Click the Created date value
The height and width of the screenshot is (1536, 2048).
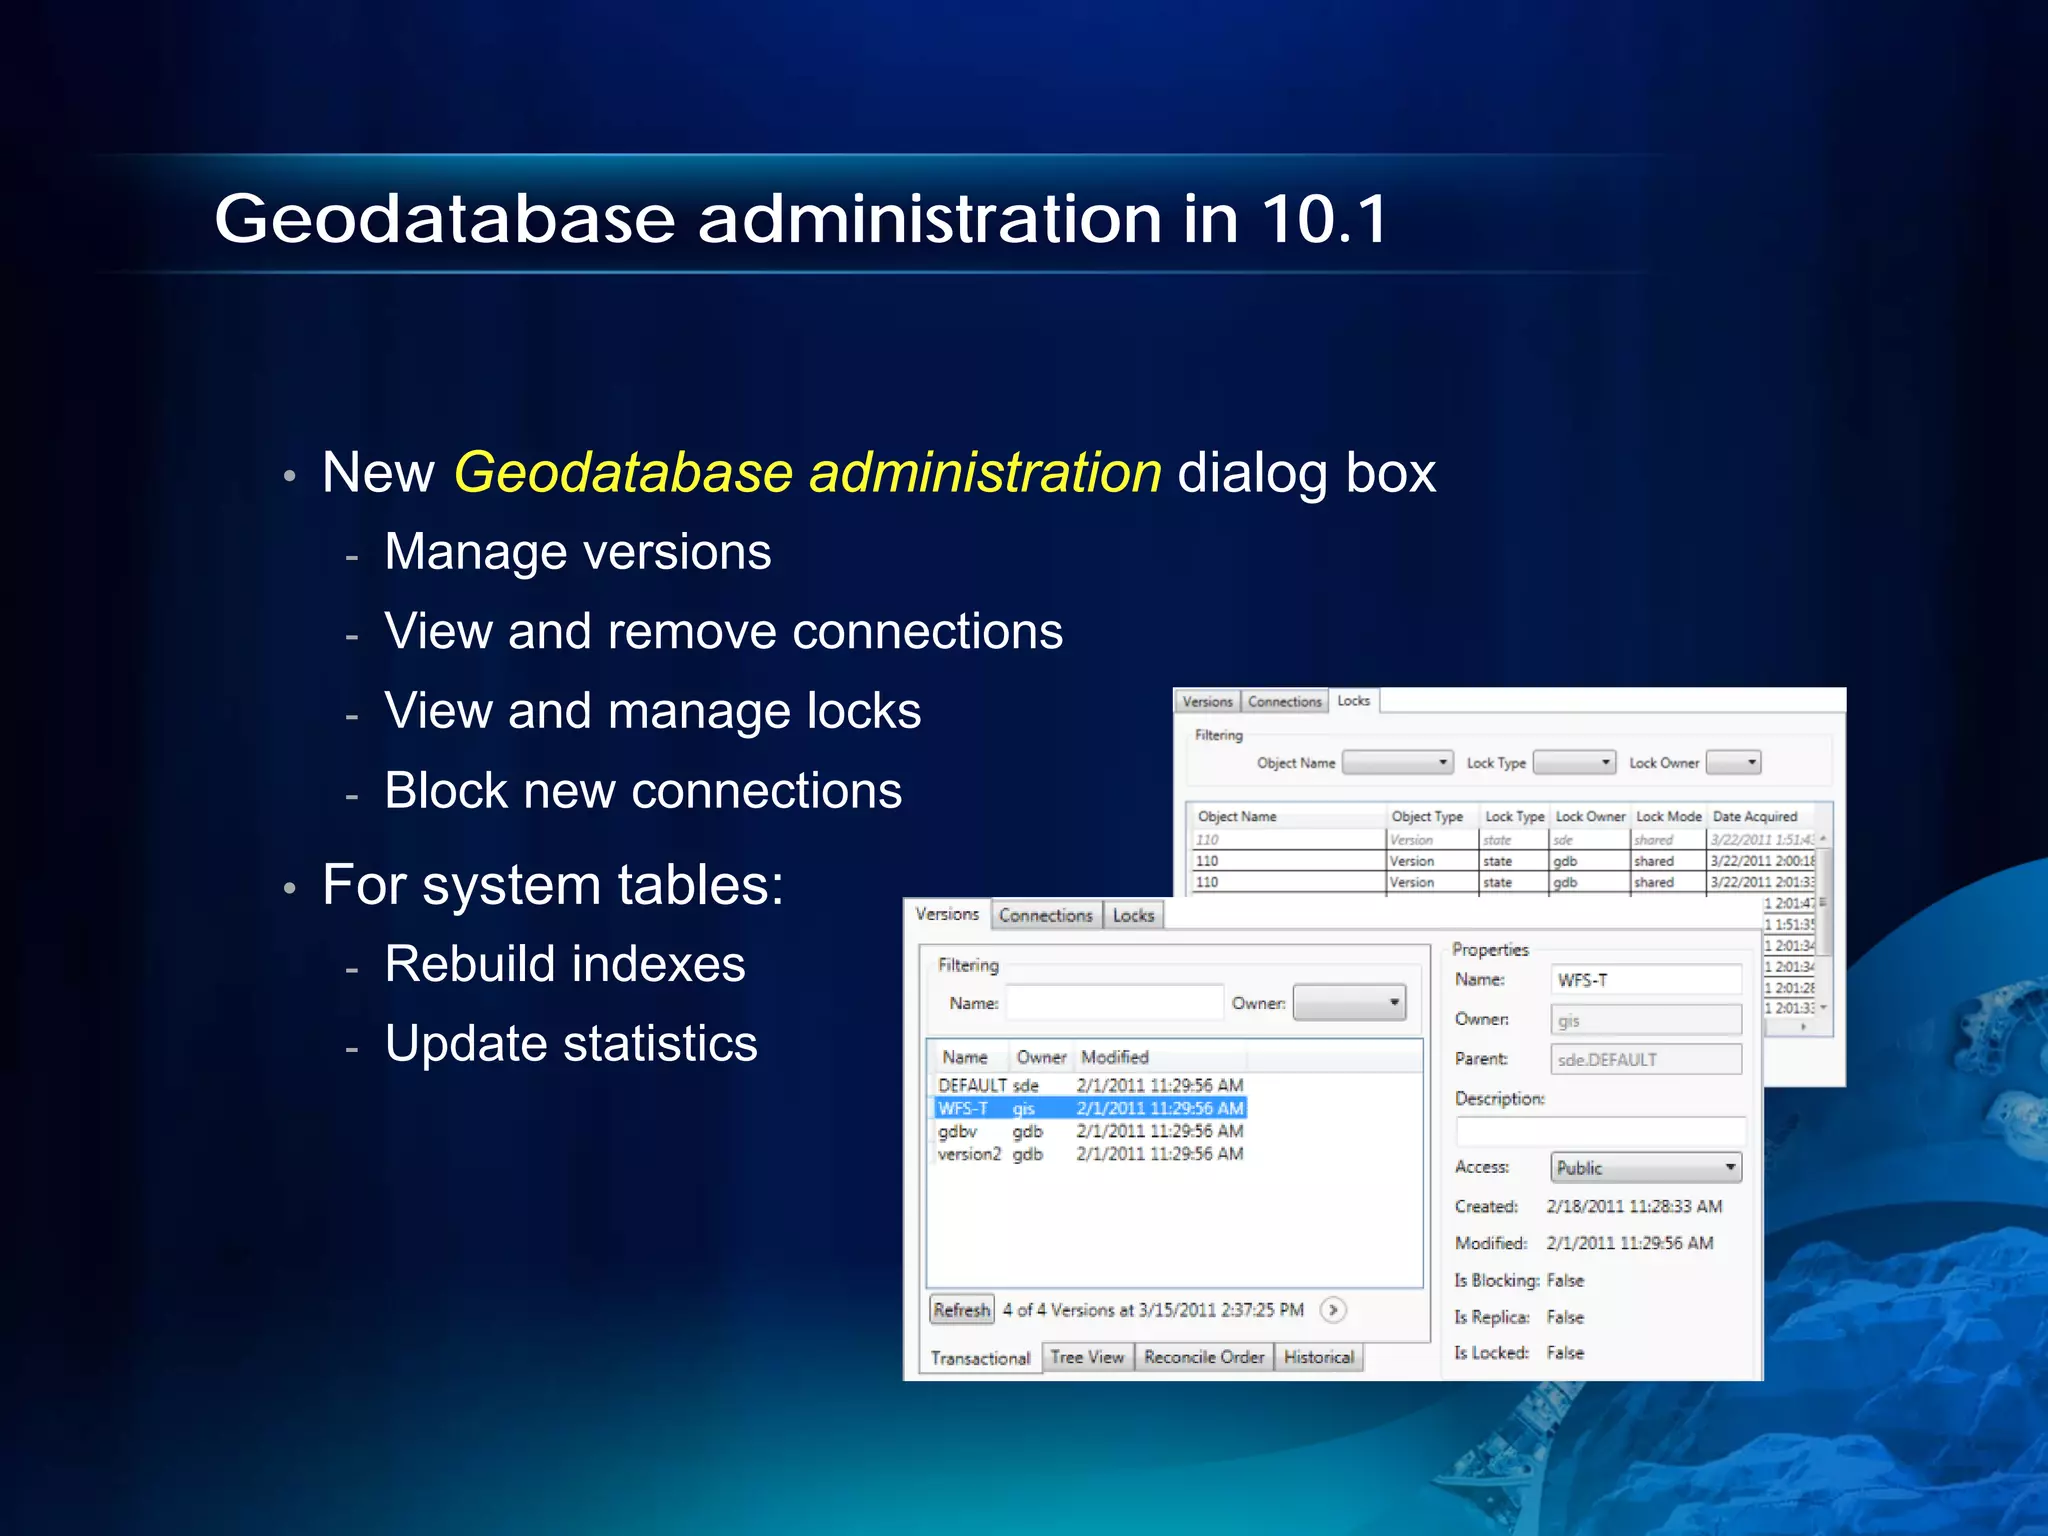(x=1634, y=1206)
